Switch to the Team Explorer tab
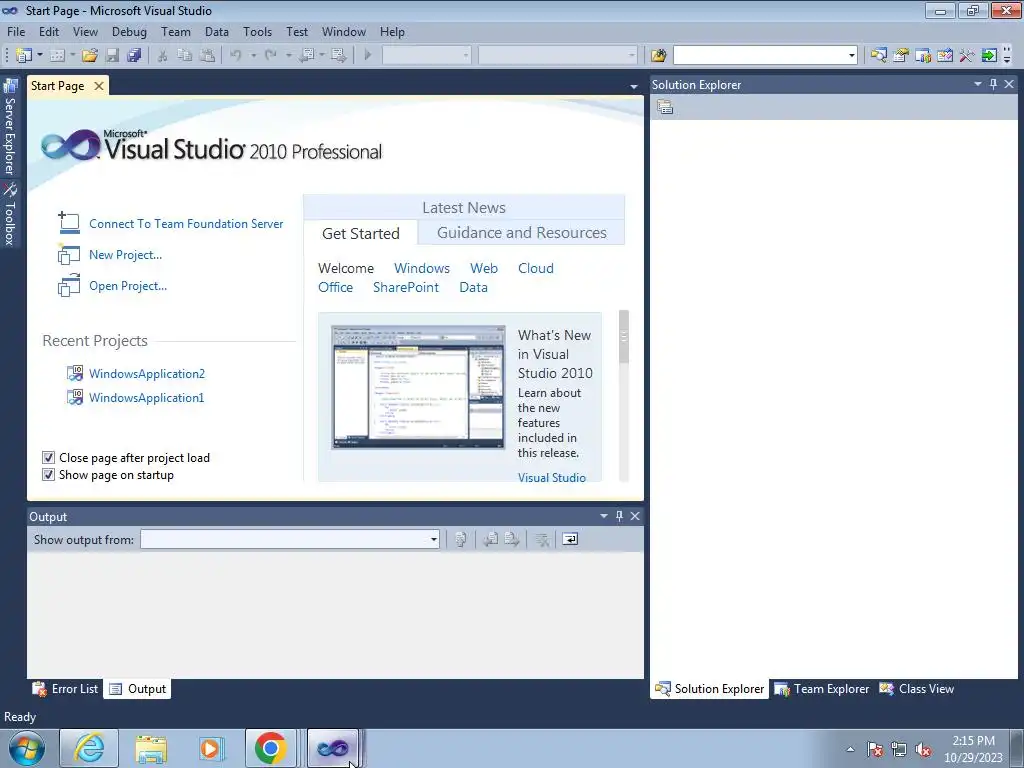Image resolution: width=1024 pixels, height=768 pixels. click(x=822, y=689)
